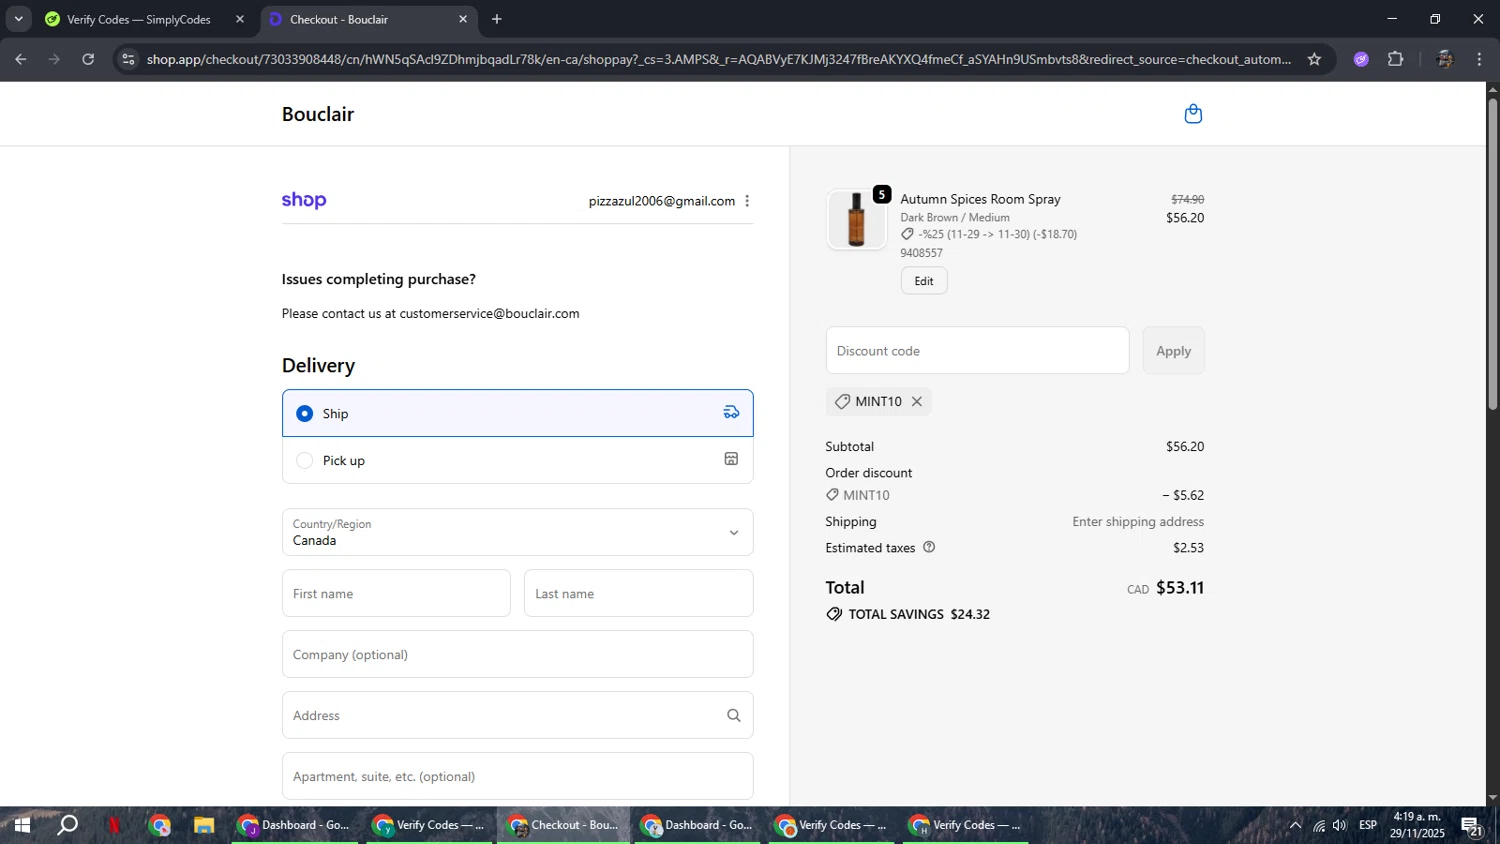The height and width of the screenshot is (844, 1500).
Task: Show estimated taxes help info
Action: [929, 547]
